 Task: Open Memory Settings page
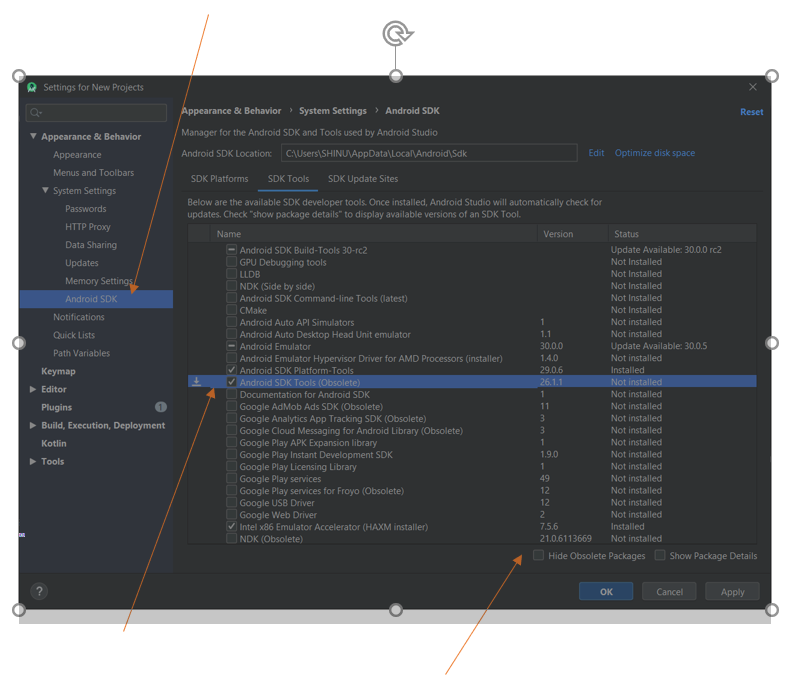pyautogui.click(x=99, y=281)
